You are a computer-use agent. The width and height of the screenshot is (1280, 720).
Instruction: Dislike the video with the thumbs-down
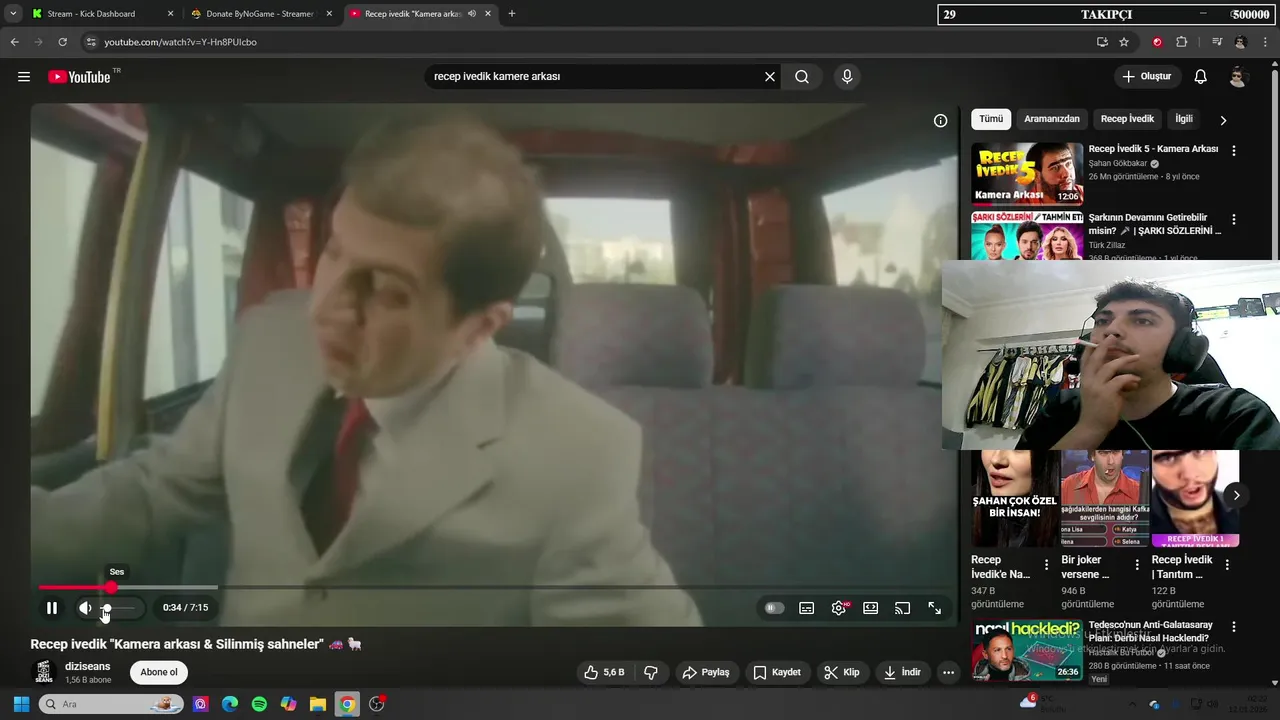[651, 672]
